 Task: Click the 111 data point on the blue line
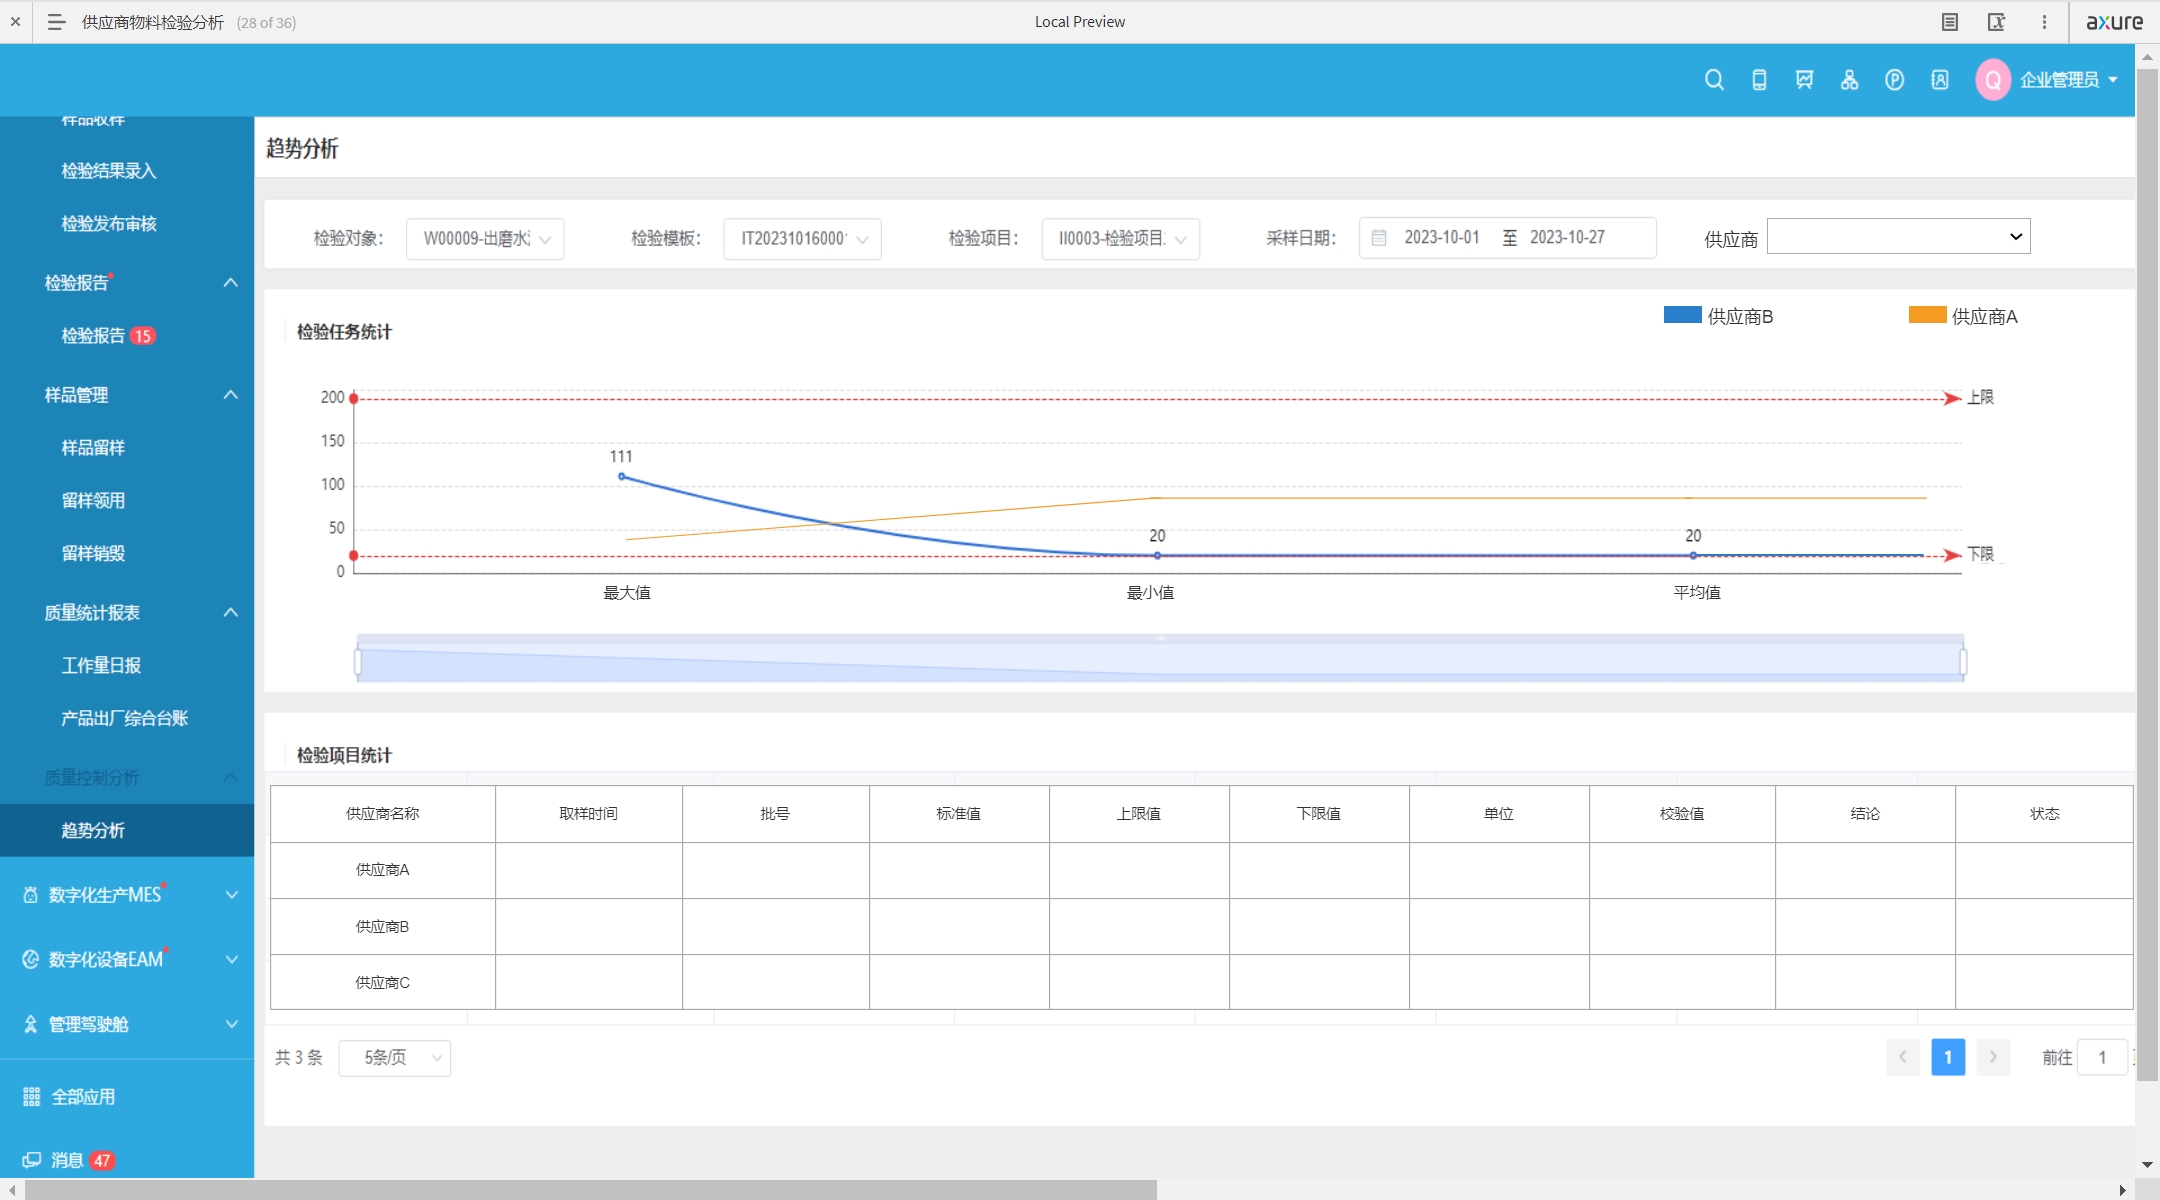pyautogui.click(x=622, y=477)
